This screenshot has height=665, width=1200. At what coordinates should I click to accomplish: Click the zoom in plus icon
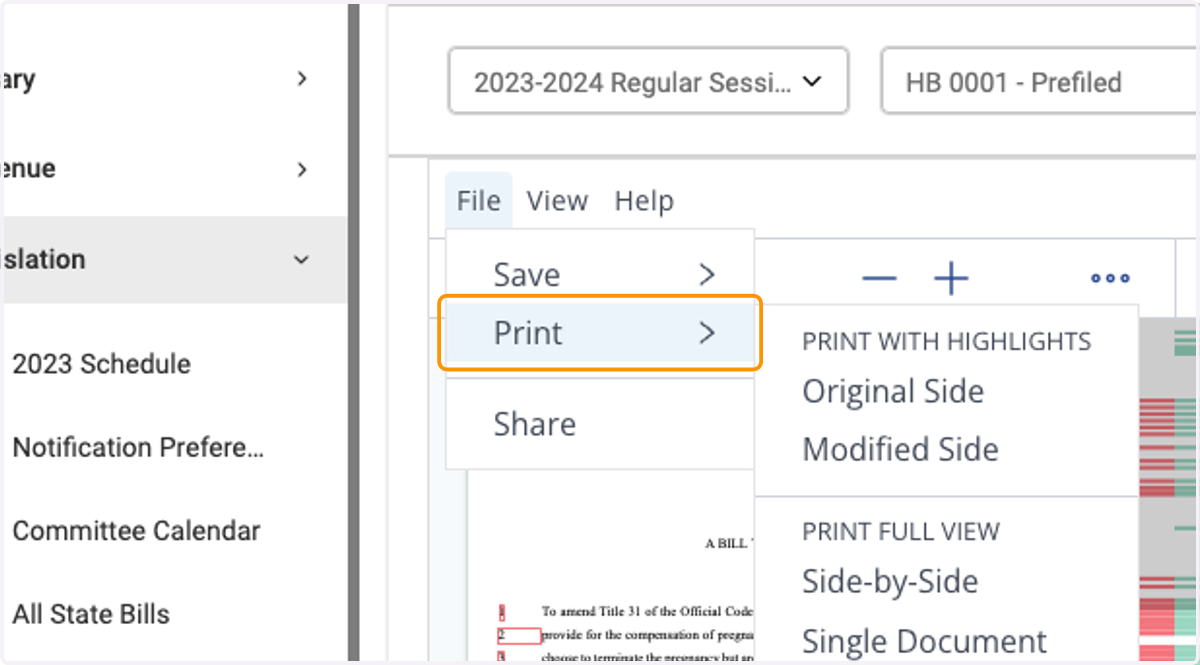click(x=951, y=279)
